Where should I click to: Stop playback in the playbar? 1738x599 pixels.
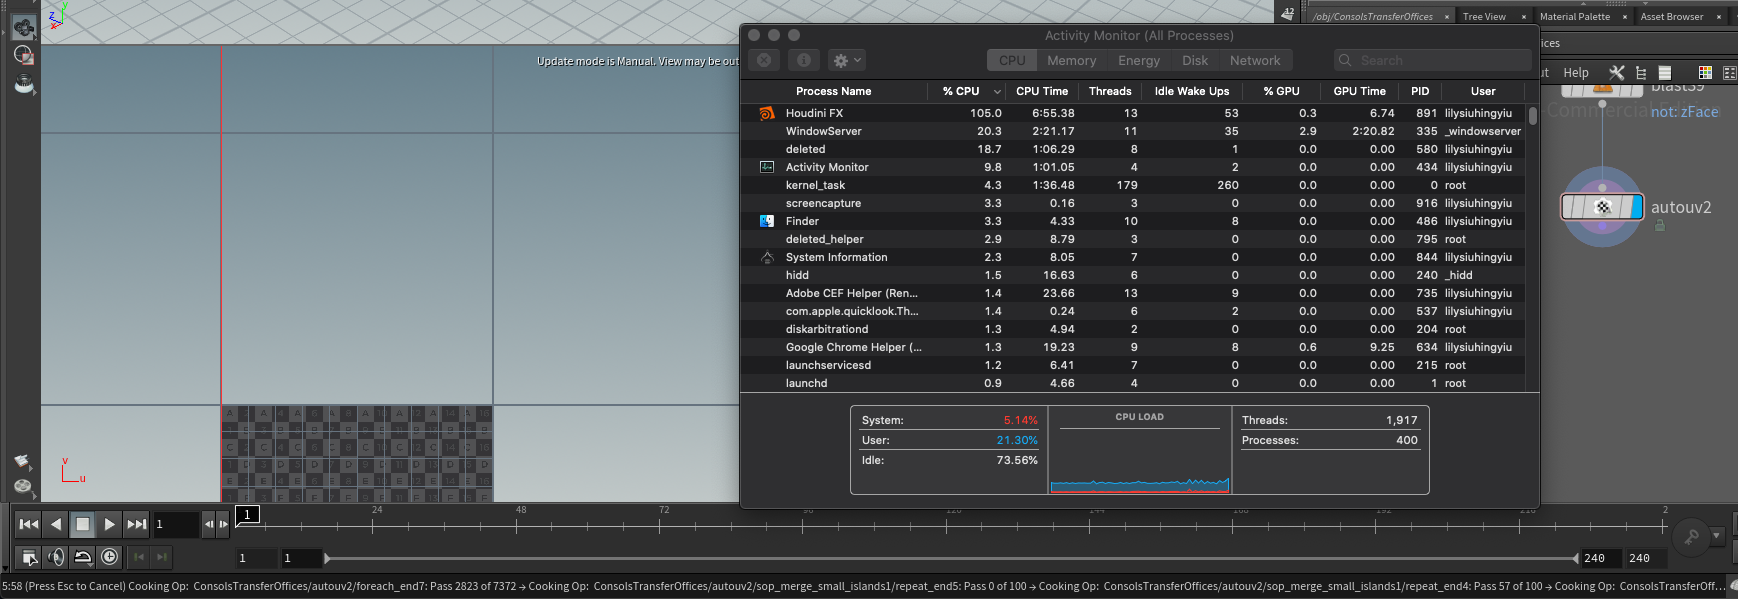click(83, 524)
